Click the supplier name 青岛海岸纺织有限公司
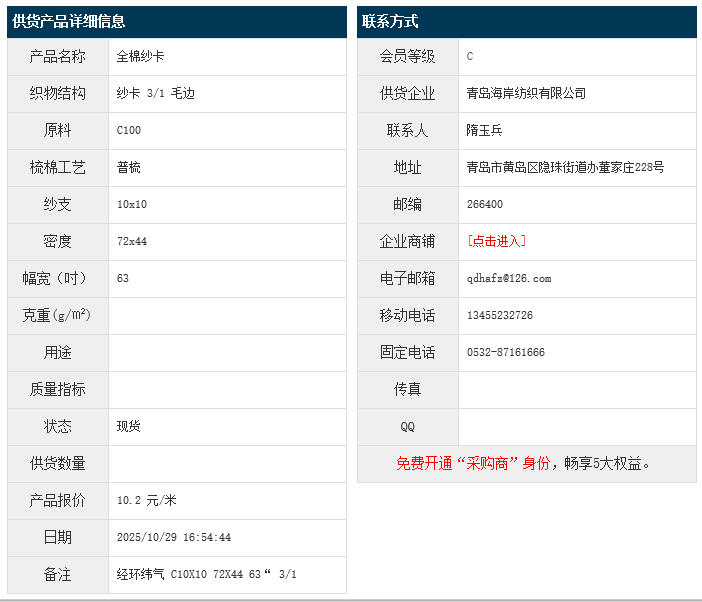This screenshot has width=702, height=602. click(526, 93)
